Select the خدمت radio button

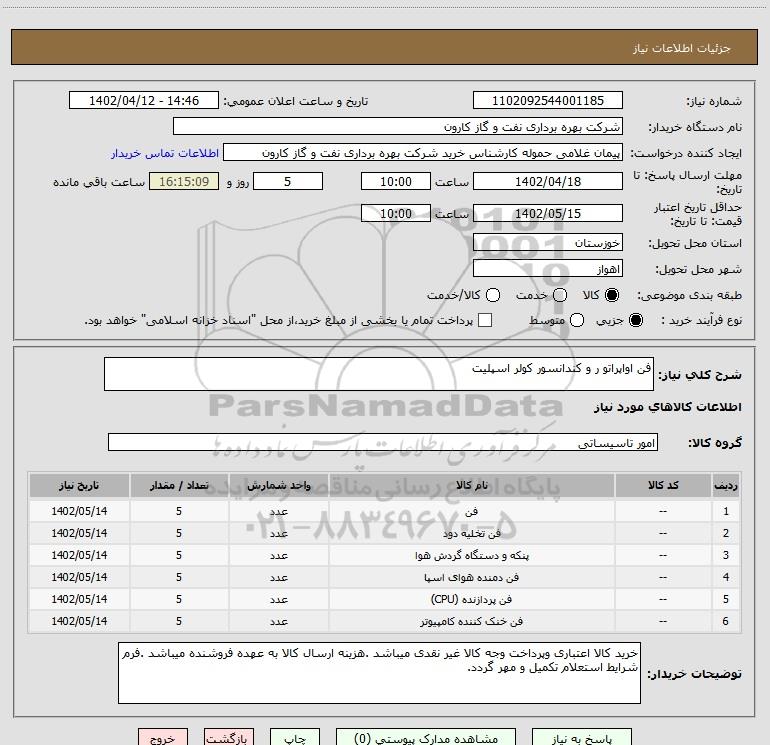[x=560, y=295]
